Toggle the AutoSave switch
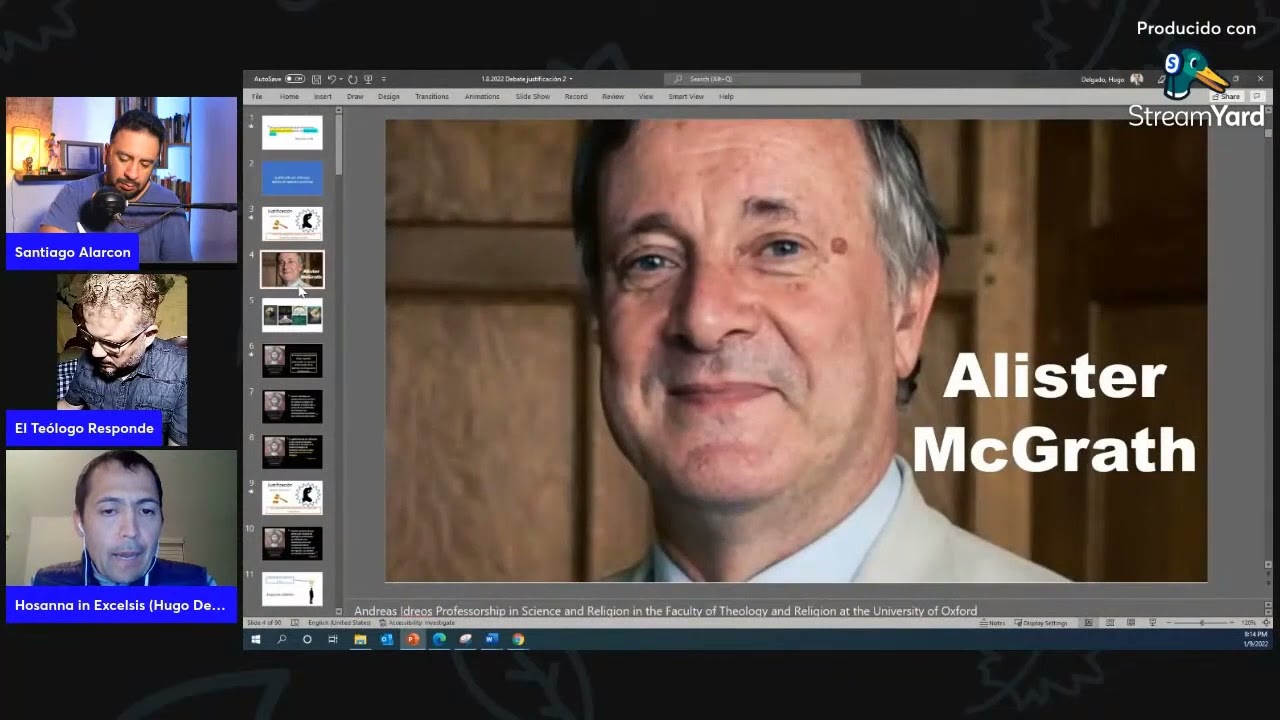Image resolution: width=1280 pixels, height=720 pixels. coord(295,79)
